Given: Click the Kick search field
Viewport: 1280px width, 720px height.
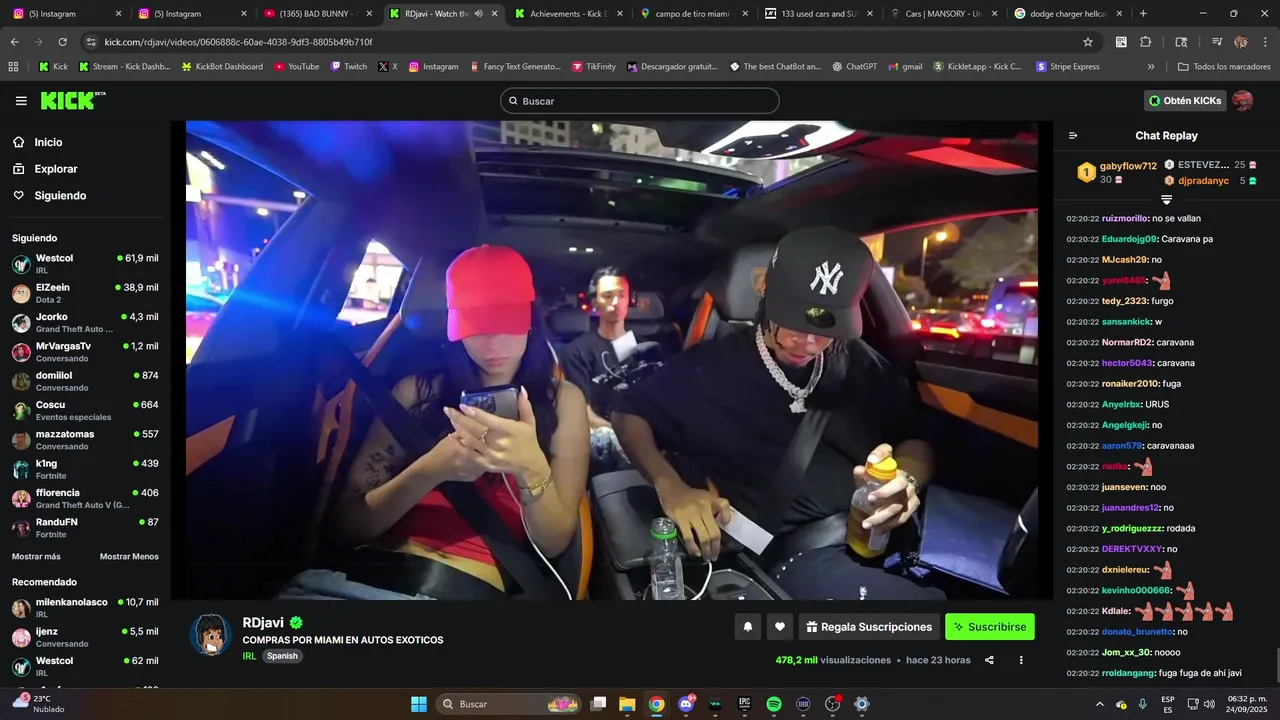Looking at the screenshot, I should 640,101.
